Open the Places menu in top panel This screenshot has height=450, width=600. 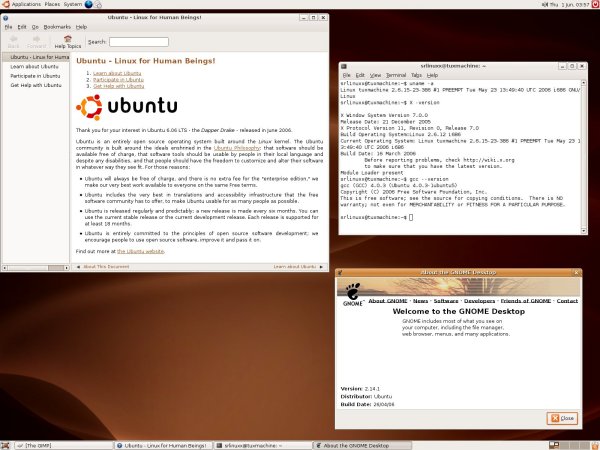[x=54, y=5]
